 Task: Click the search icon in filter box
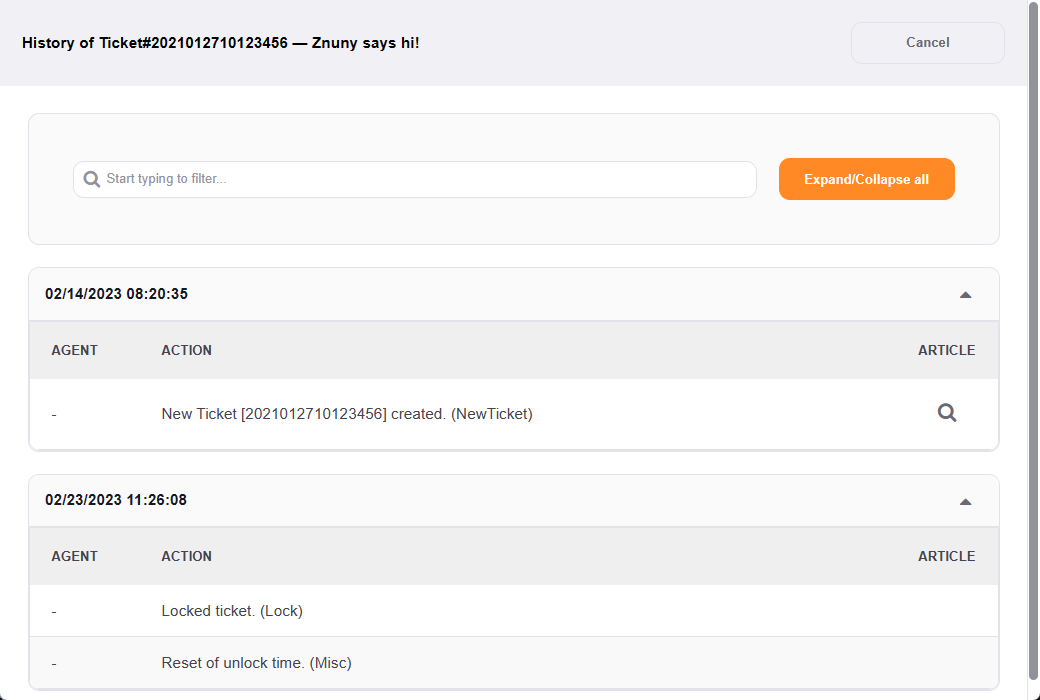(92, 179)
